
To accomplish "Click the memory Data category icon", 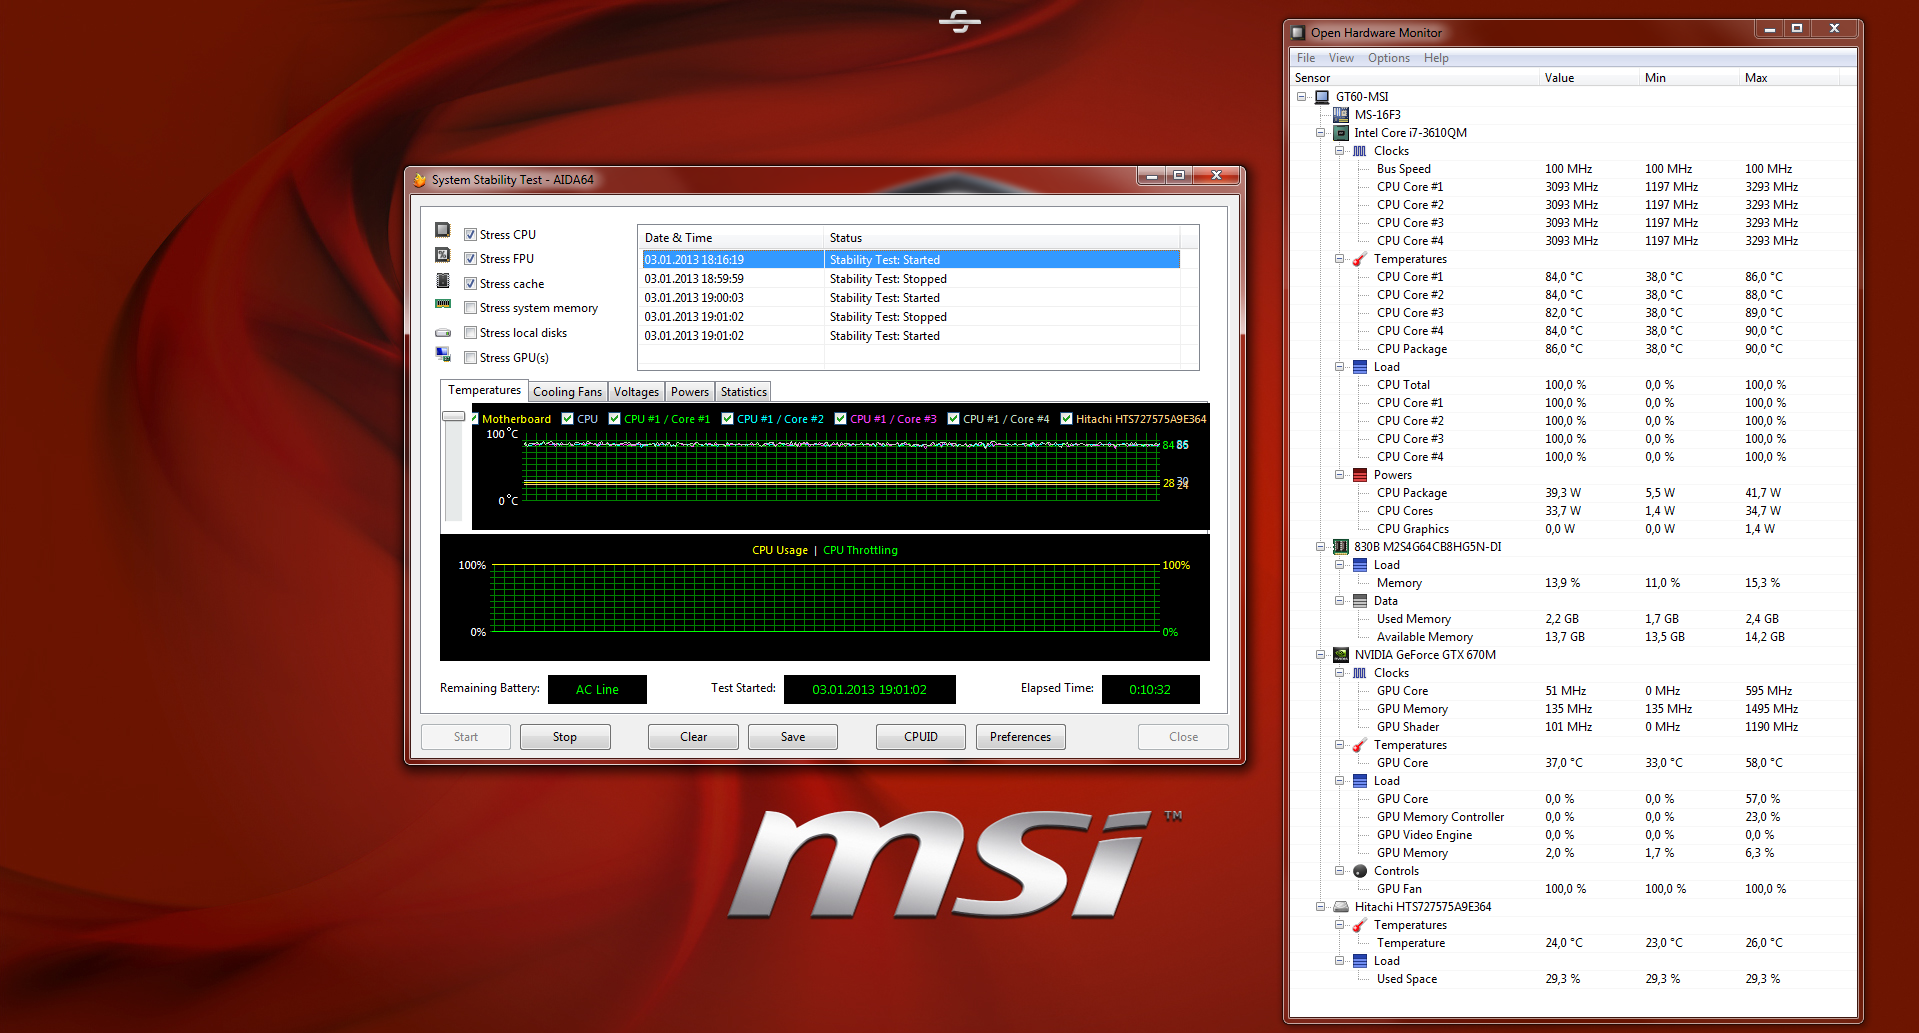I will point(1360,601).
